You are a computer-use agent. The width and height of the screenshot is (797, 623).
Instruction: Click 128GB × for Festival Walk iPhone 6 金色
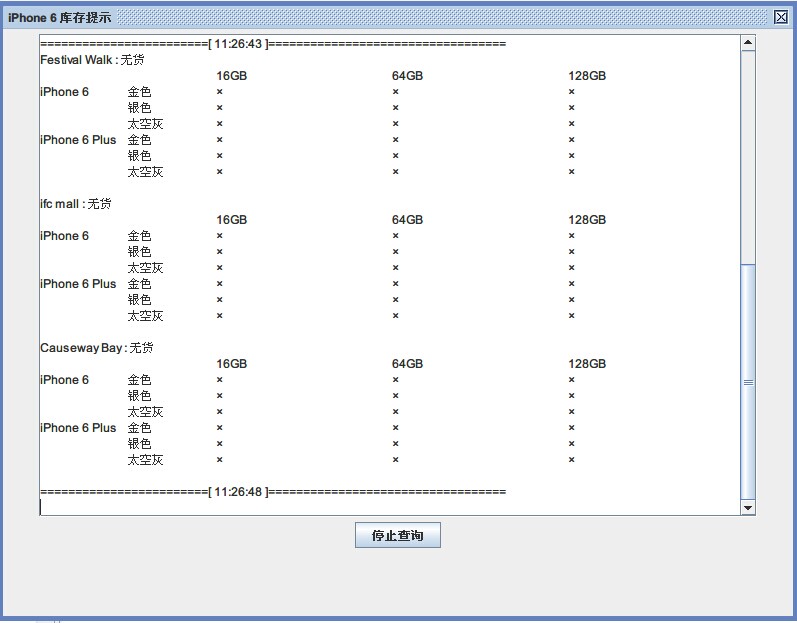572,92
